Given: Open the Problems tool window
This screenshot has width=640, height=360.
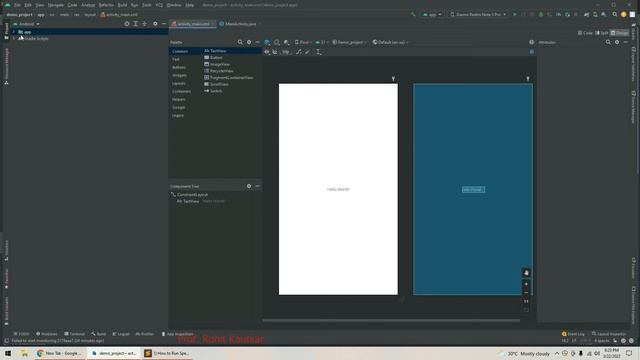Looking at the screenshot, I should click(x=47, y=334).
